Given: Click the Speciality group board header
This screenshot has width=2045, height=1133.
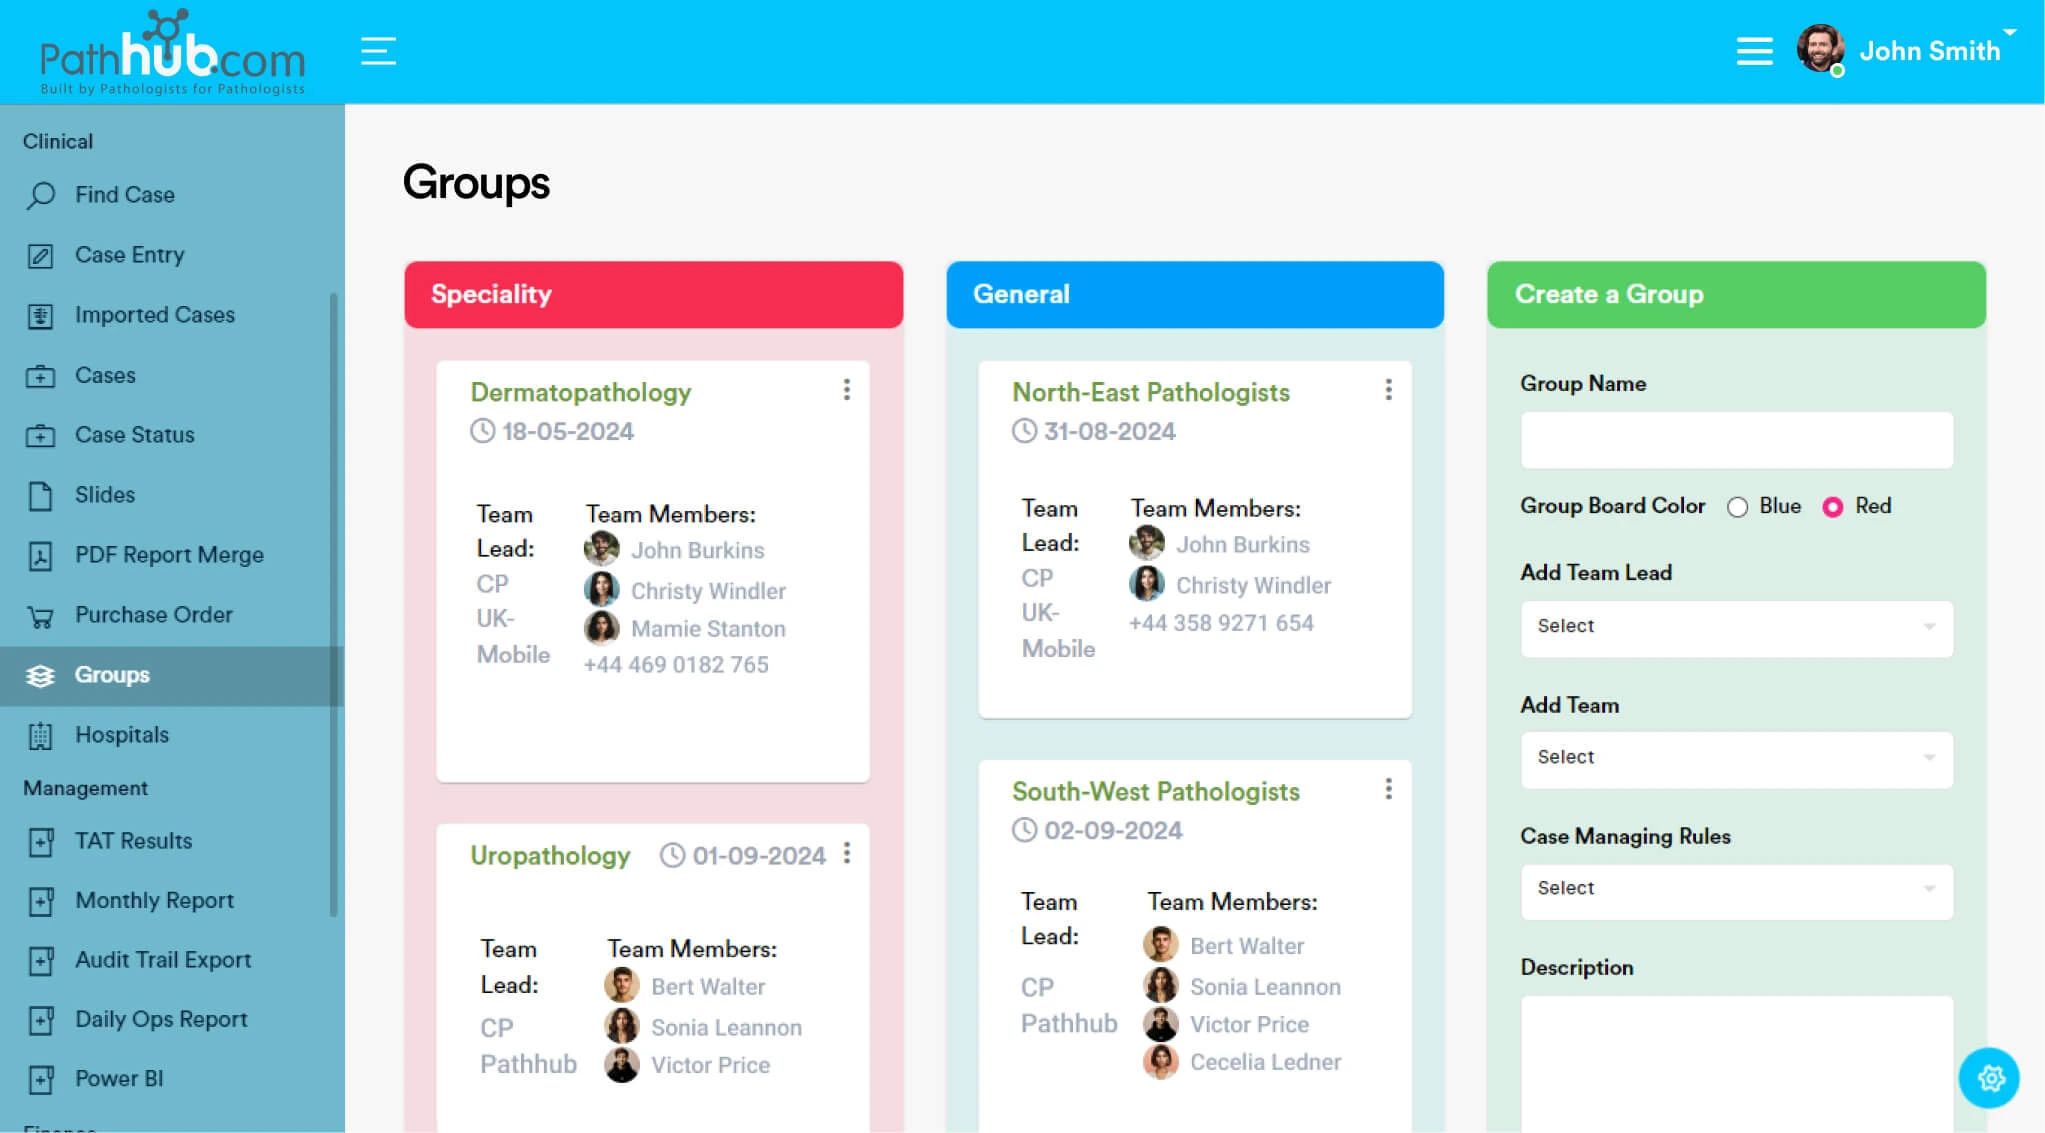Looking at the screenshot, I should coord(653,293).
